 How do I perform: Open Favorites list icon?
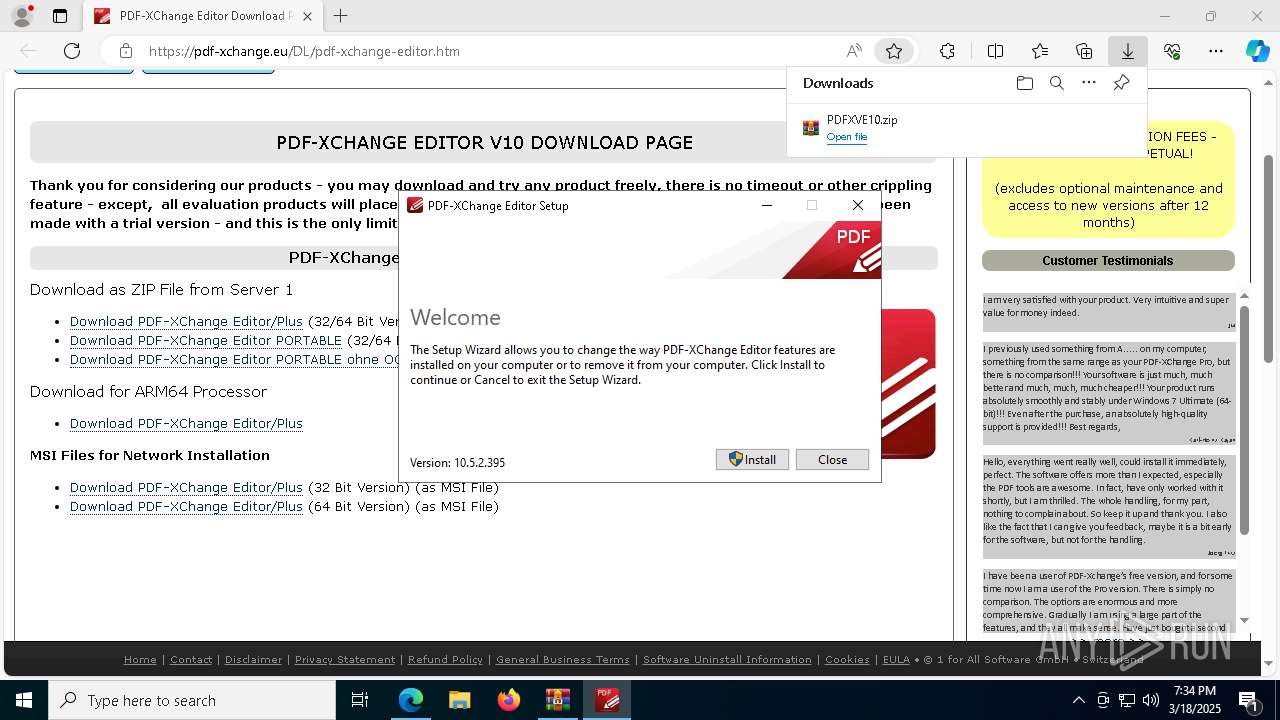tap(1040, 51)
